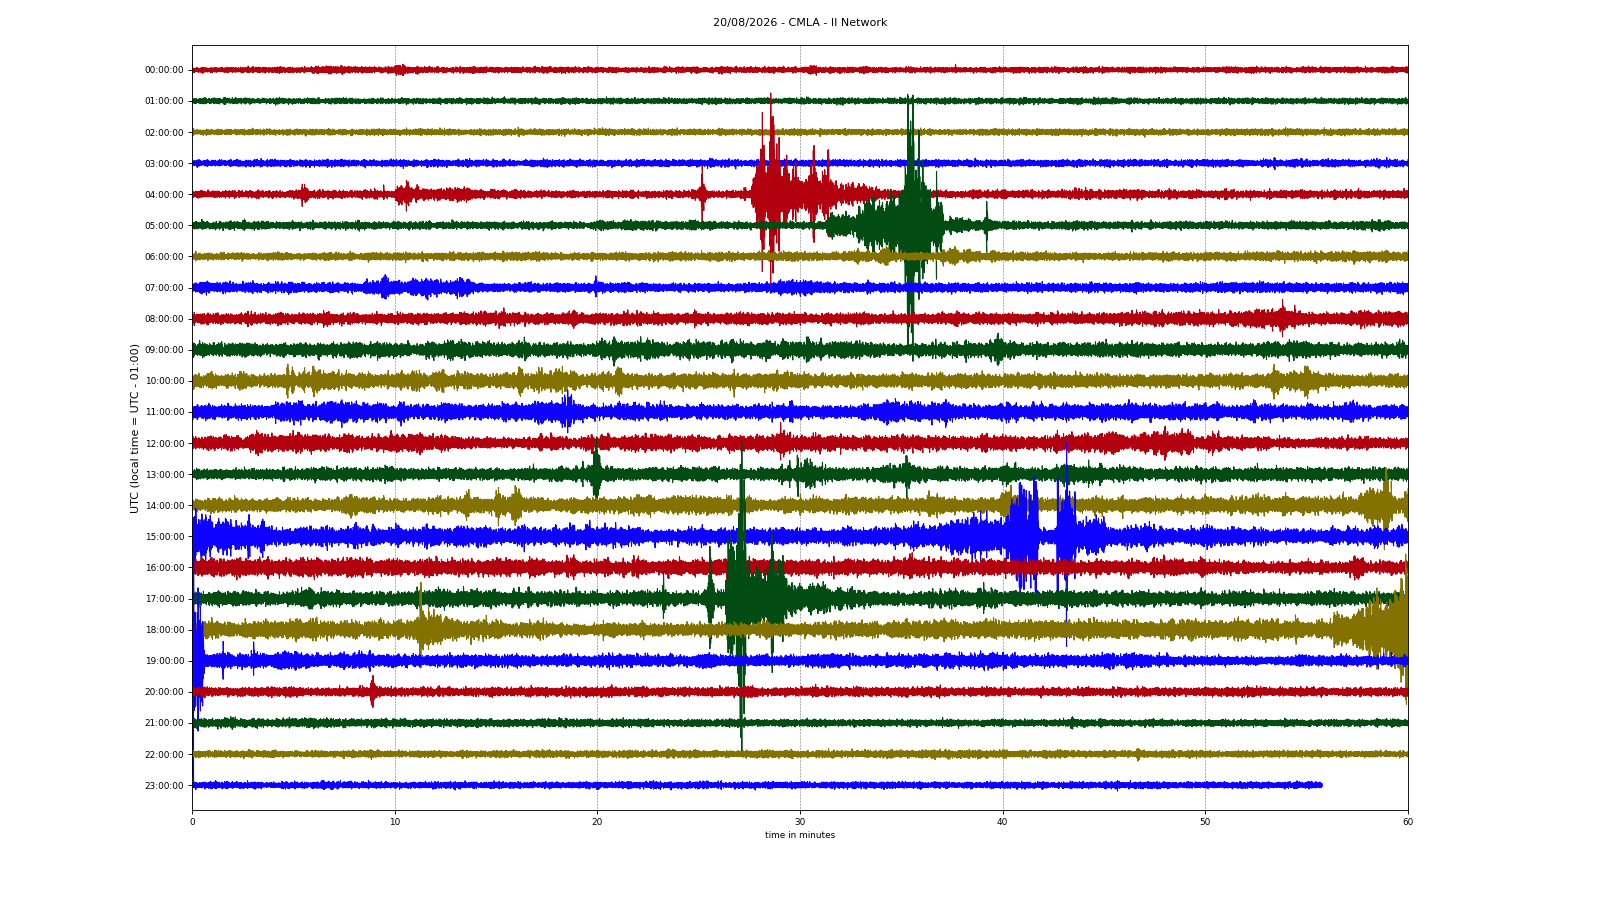
Task: Select the 00:00:00 trace label
Action: click(x=164, y=70)
